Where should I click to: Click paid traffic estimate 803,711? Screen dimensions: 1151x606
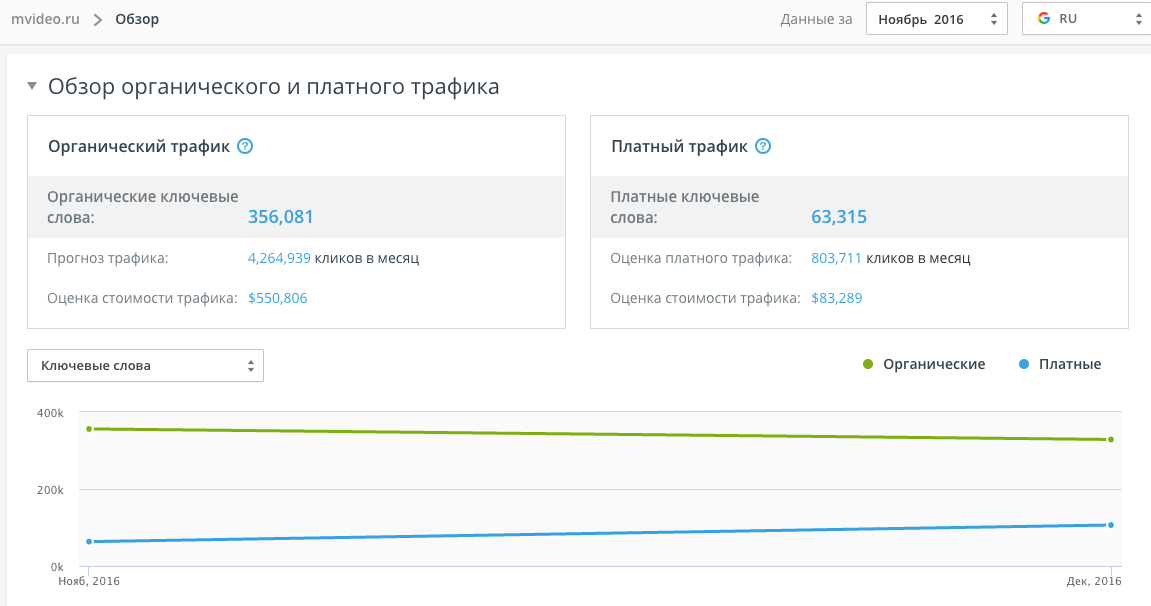point(837,258)
